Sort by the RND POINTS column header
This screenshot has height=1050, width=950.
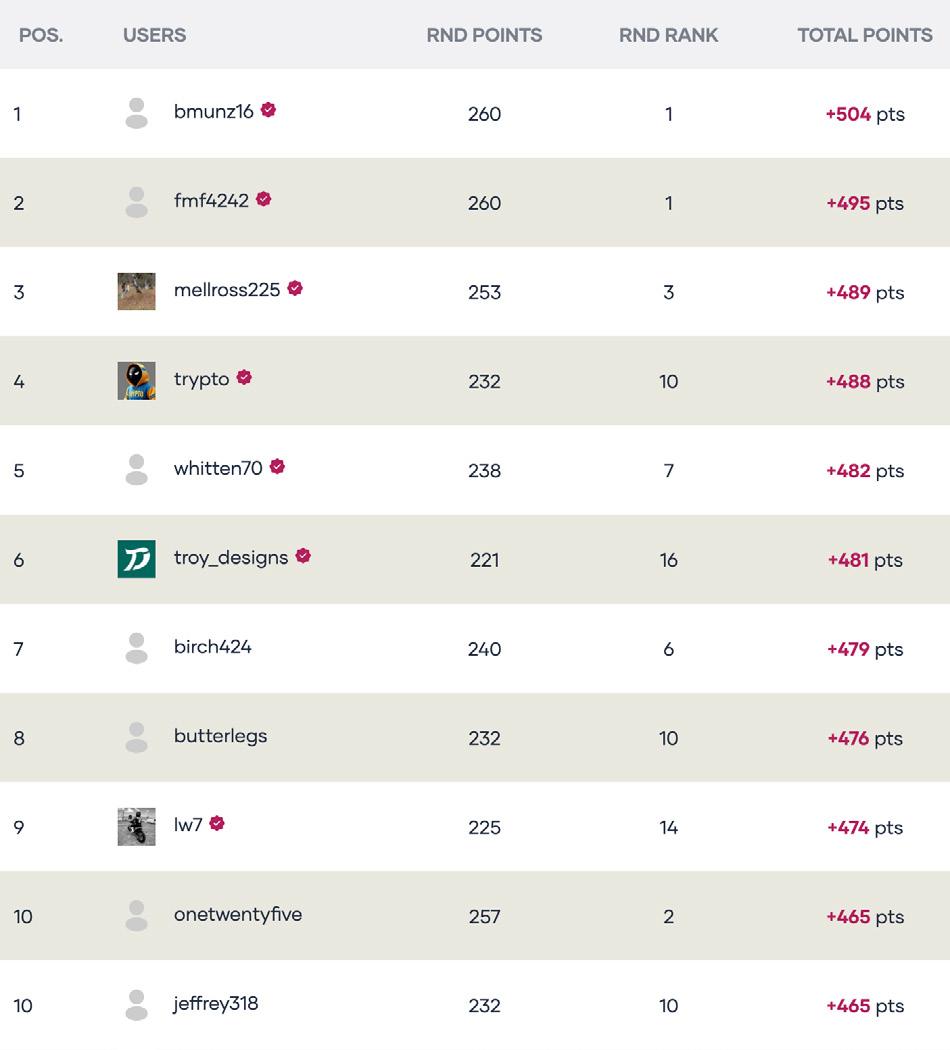(484, 35)
